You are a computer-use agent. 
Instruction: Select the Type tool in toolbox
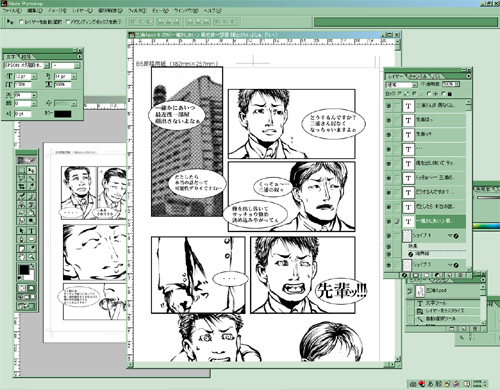tap(31, 230)
